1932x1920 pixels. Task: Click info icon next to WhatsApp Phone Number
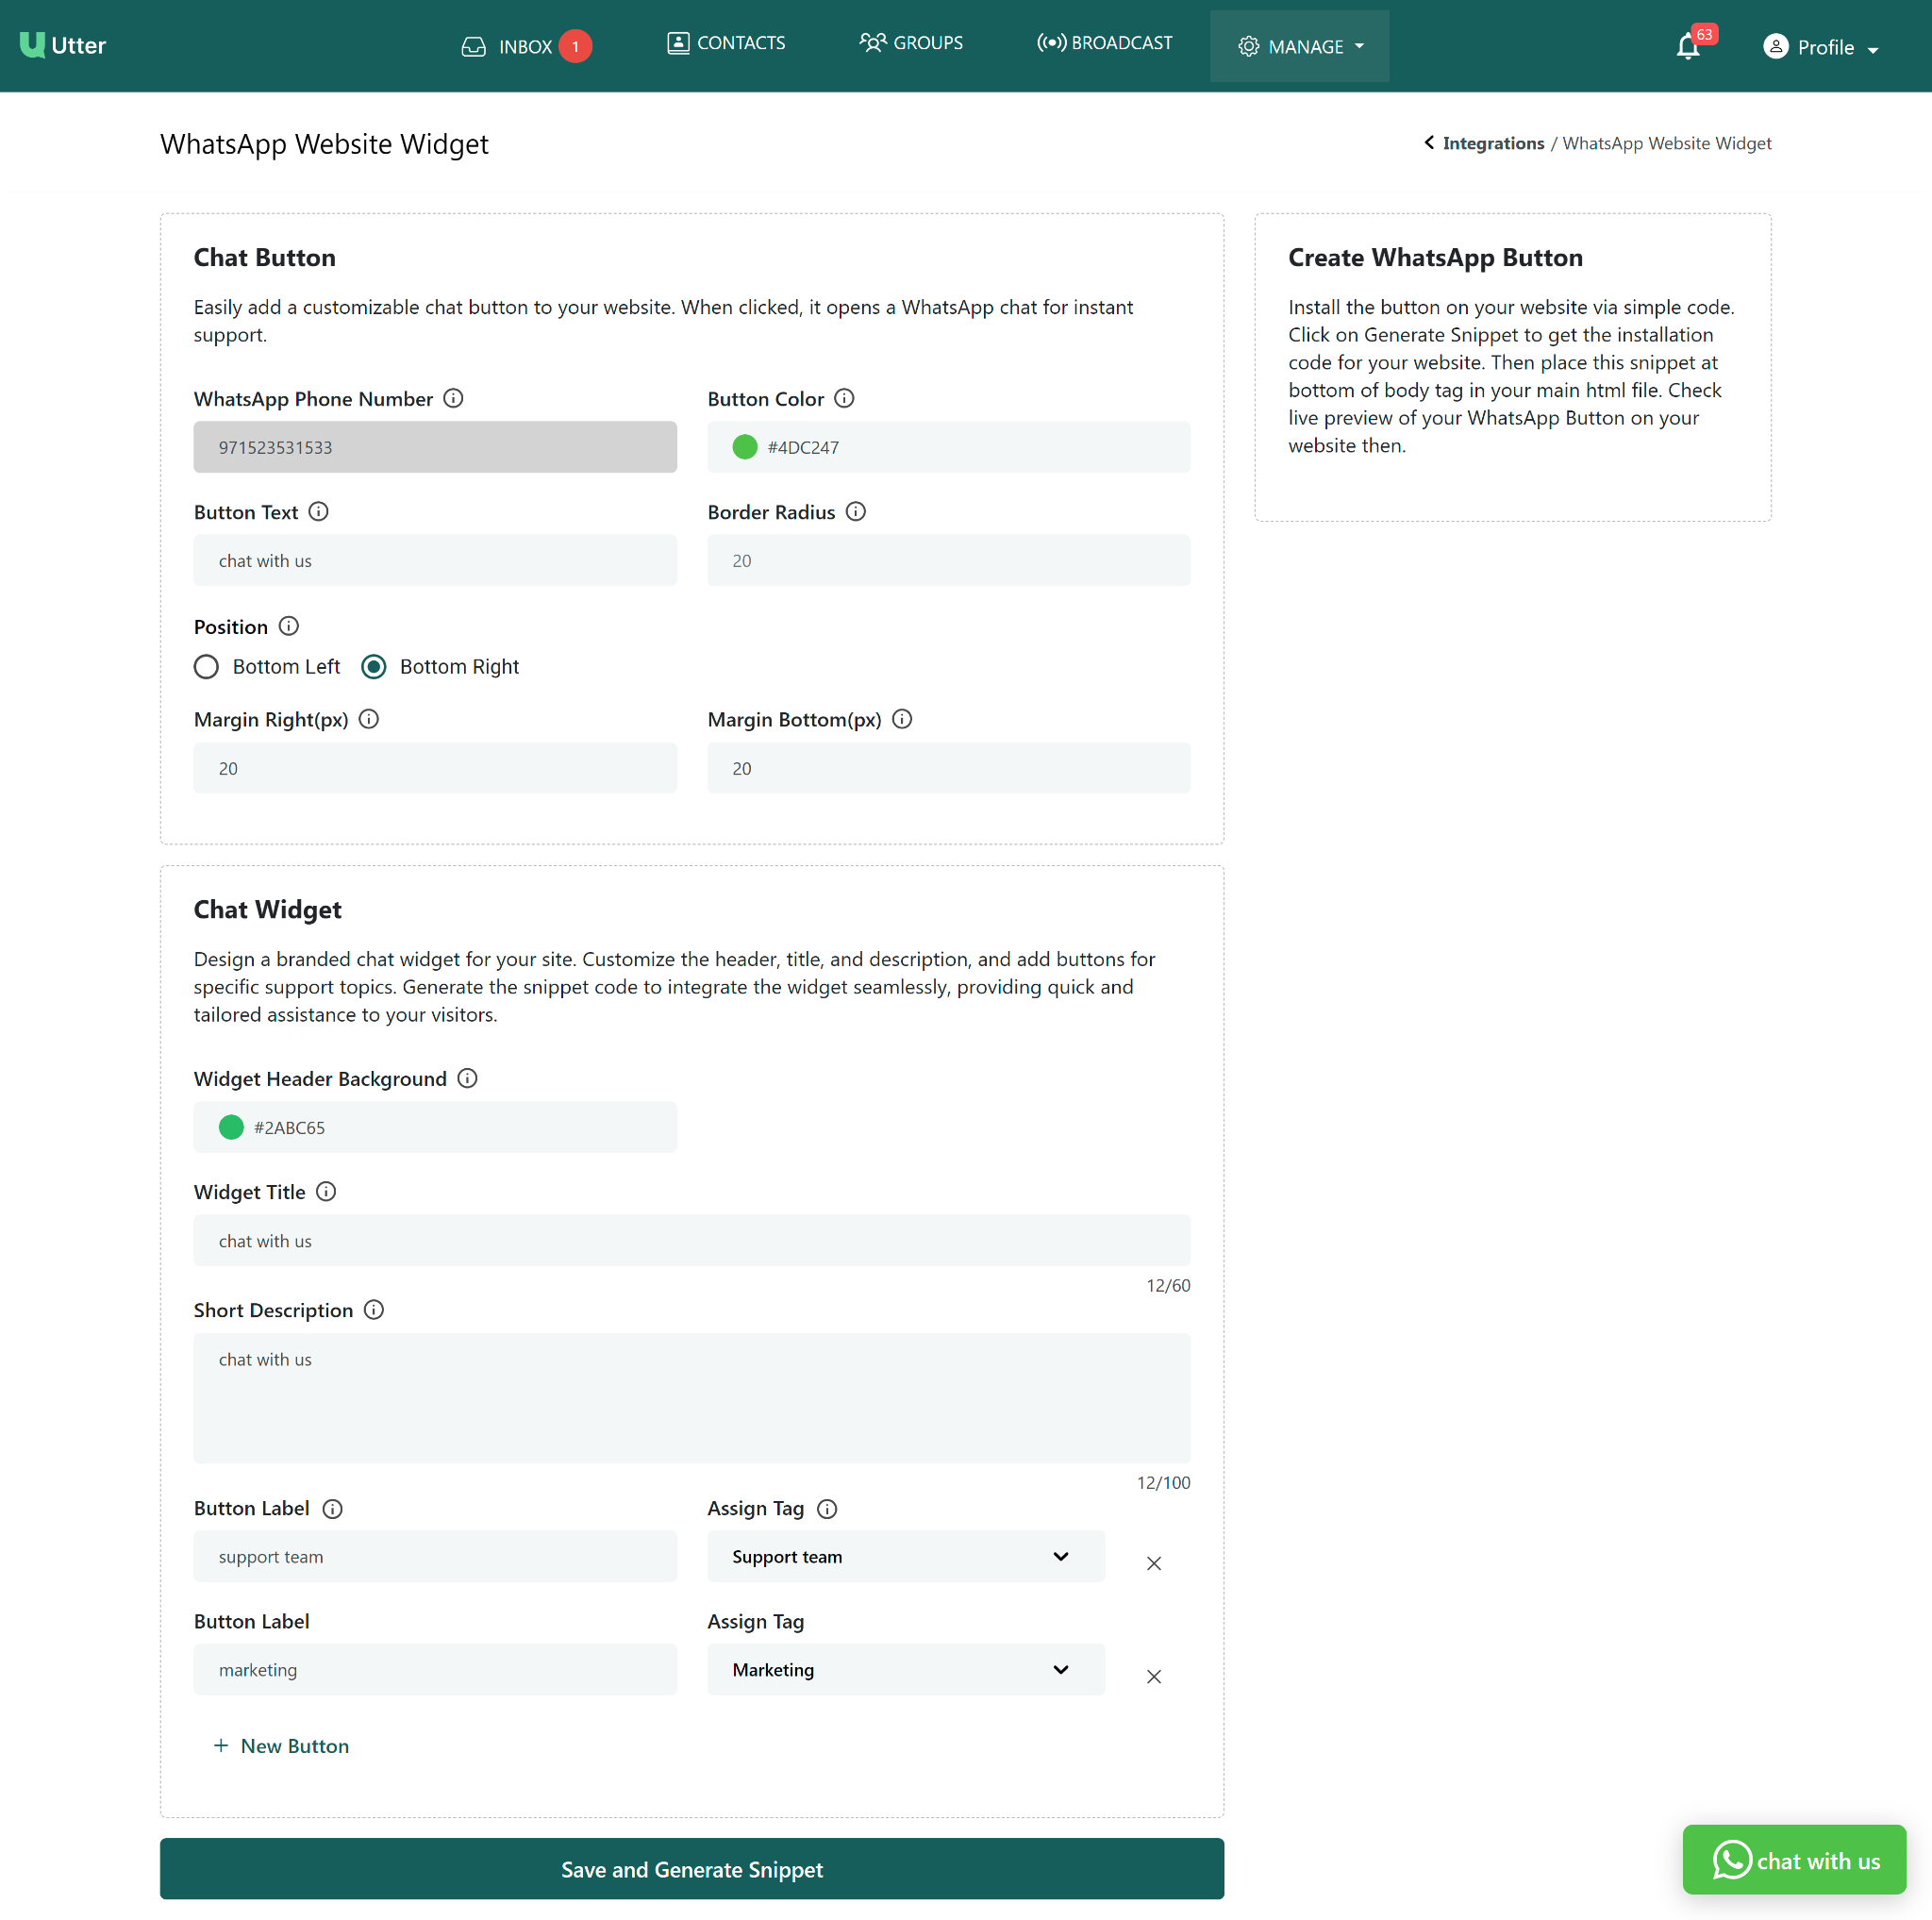(x=453, y=398)
